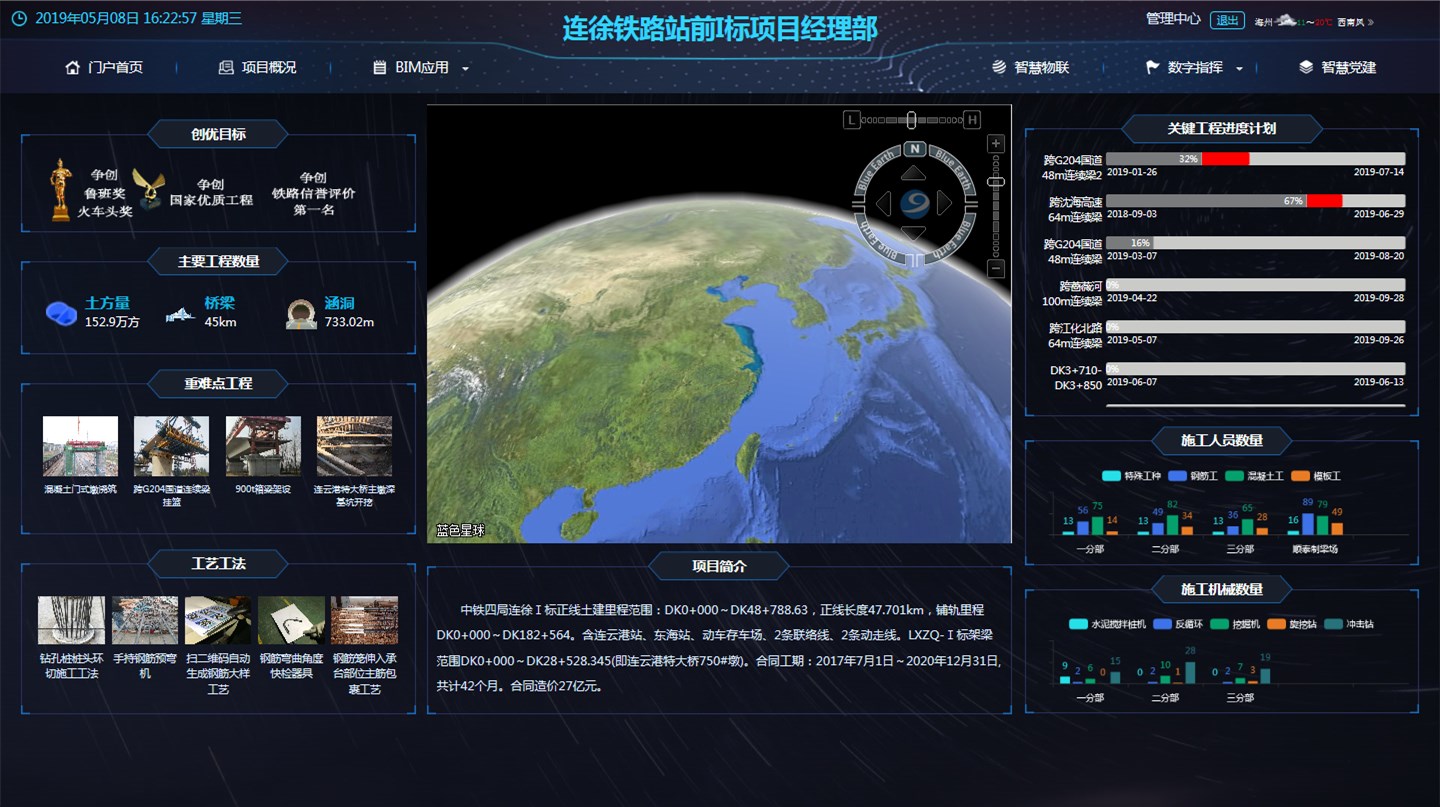Open the 900t箱梁架设 thumbnail

[263, 446]
